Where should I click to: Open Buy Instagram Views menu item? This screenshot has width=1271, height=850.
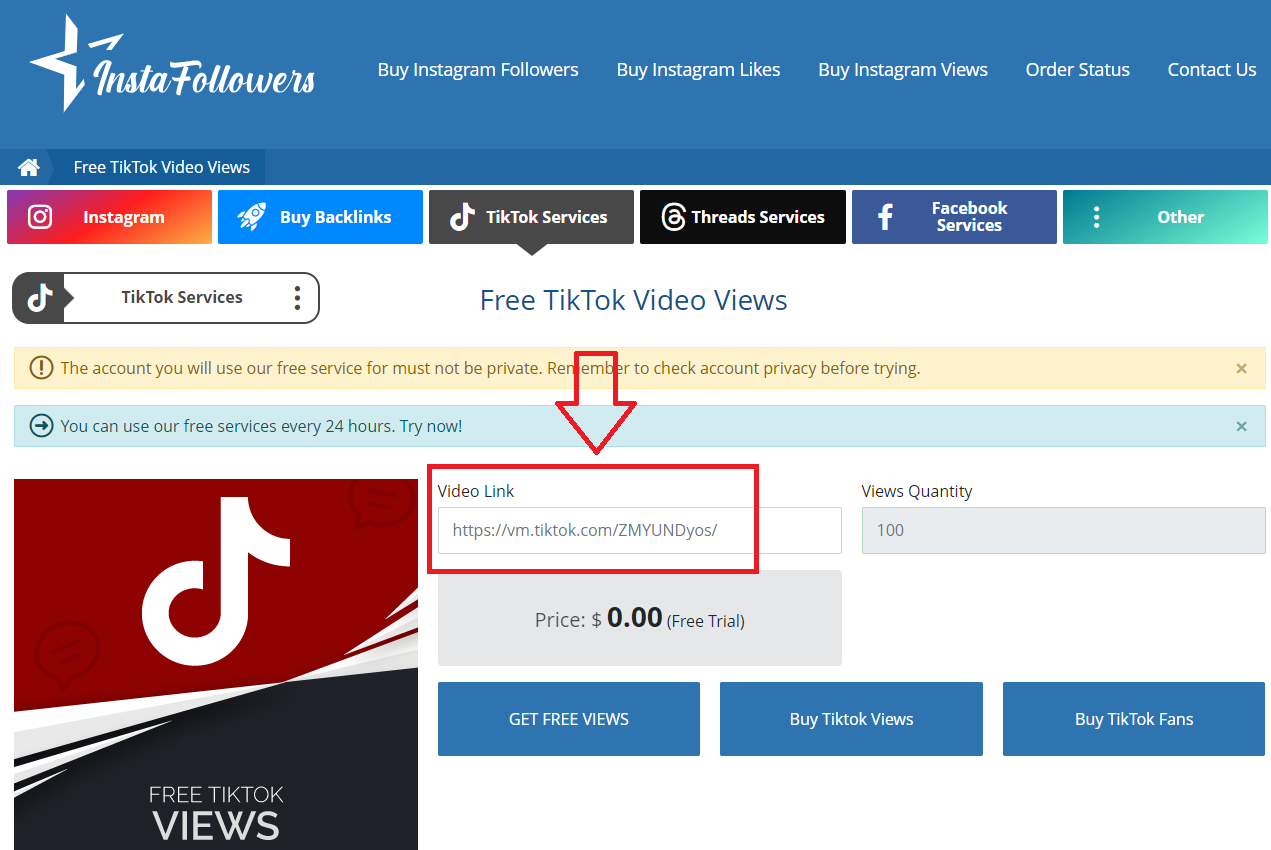903,70
